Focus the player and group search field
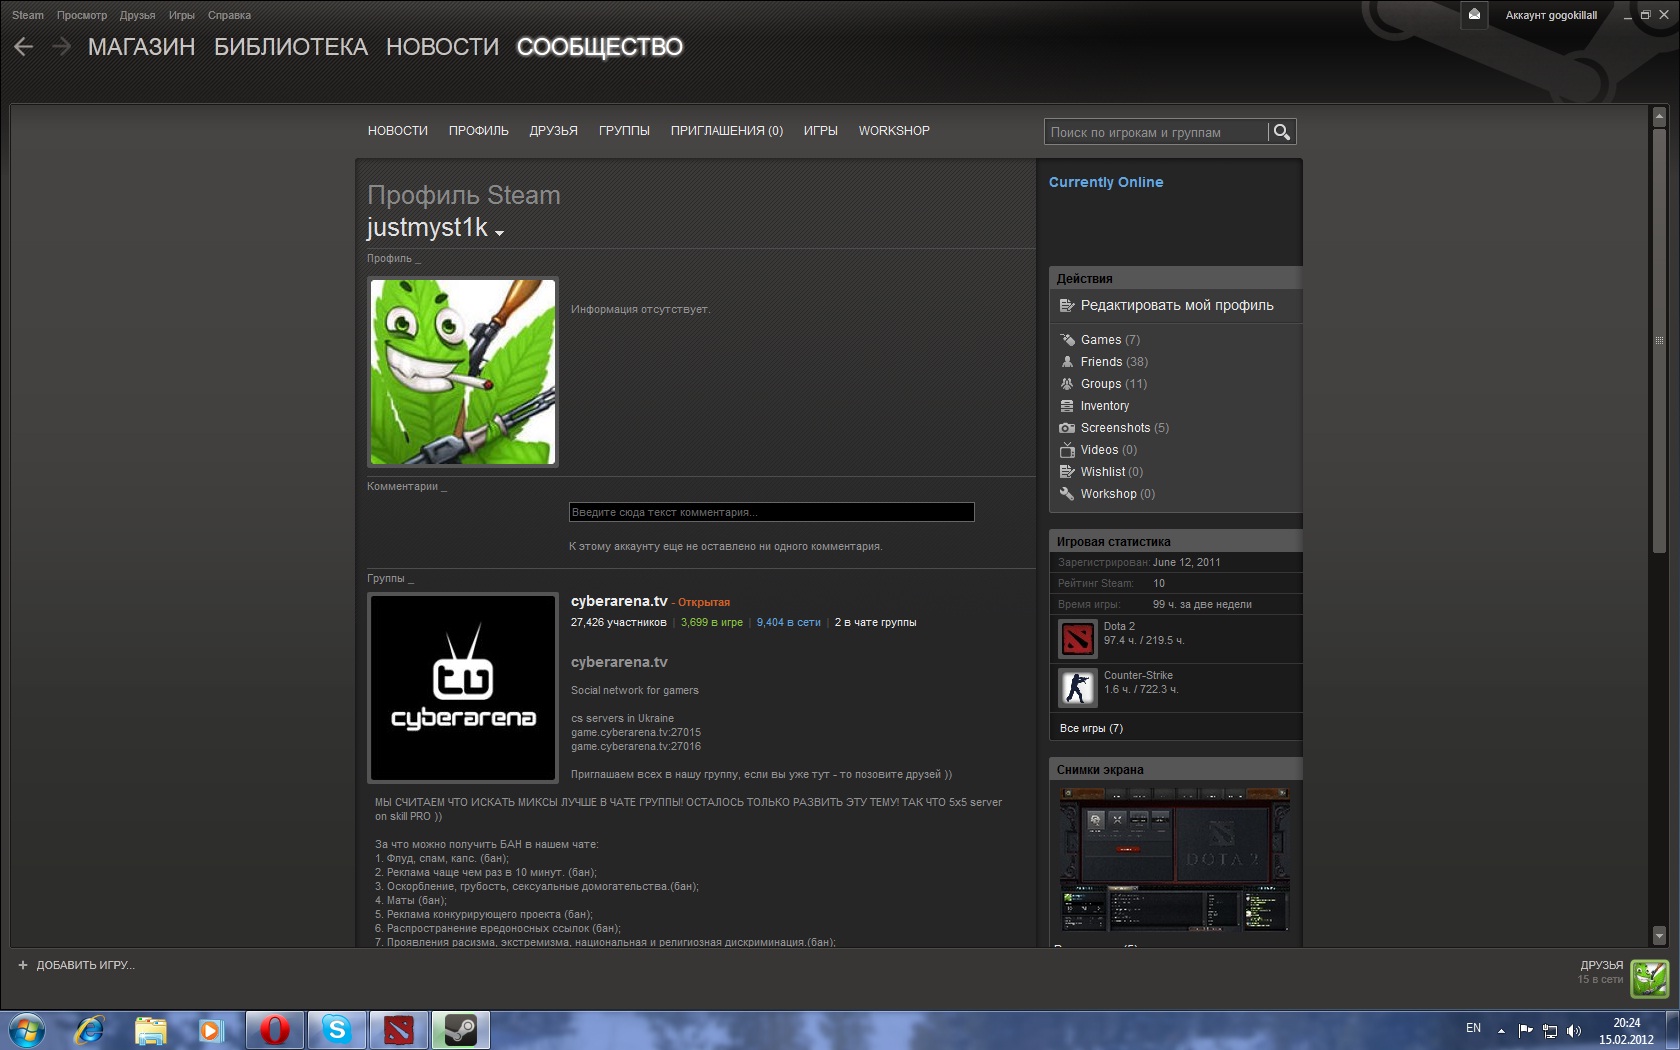This screenshot has height=1050, width=1680. click(x=1156, y=132)
